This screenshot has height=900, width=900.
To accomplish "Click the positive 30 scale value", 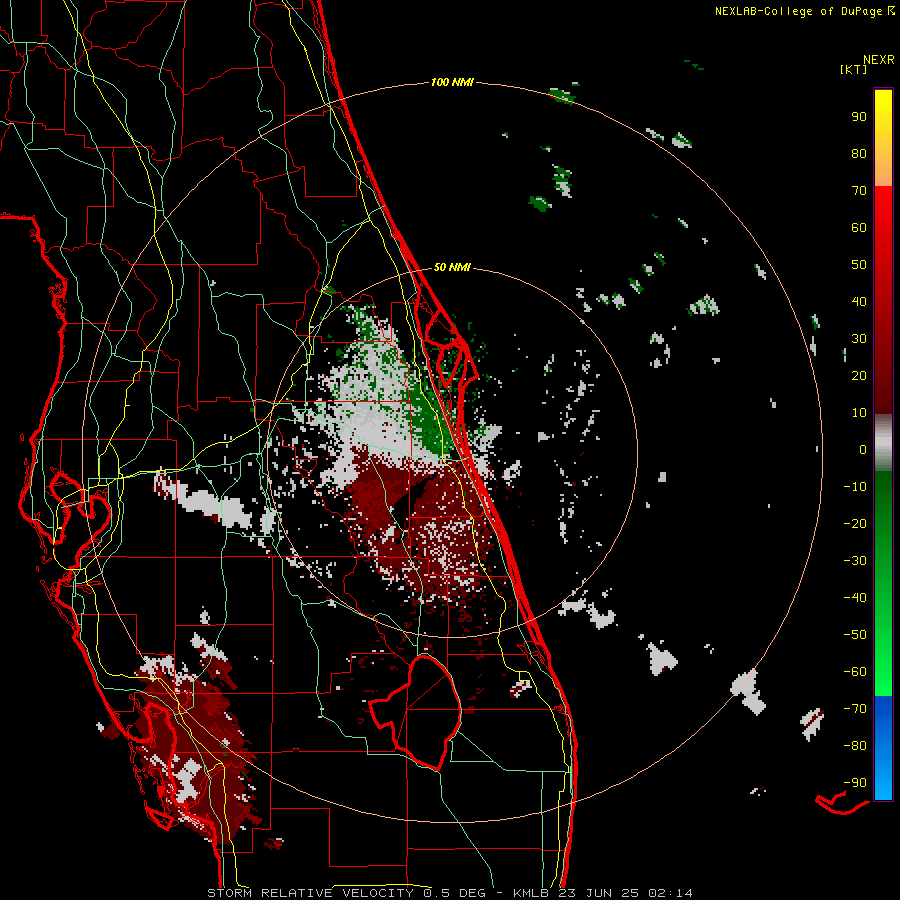I will pyautogui.click(x=859, y=339).
